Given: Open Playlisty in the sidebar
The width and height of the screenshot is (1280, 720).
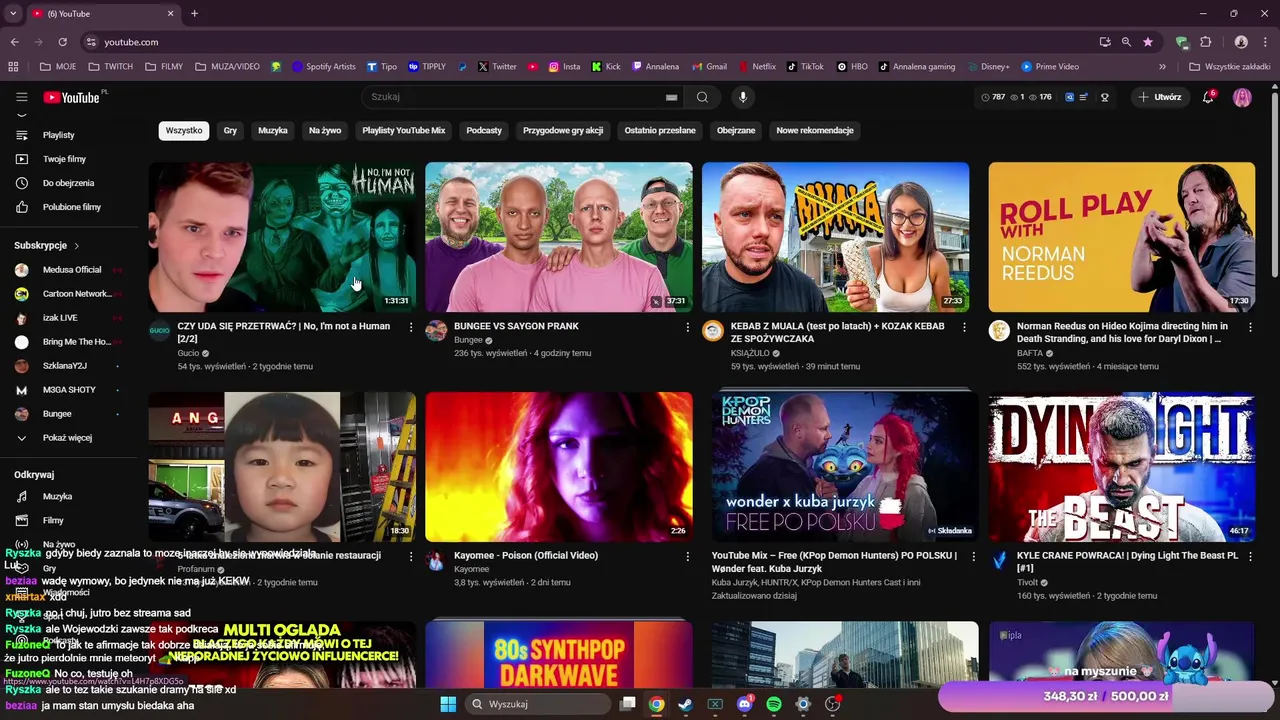Looking at the screenshot, I should click(x=60, y=135).
